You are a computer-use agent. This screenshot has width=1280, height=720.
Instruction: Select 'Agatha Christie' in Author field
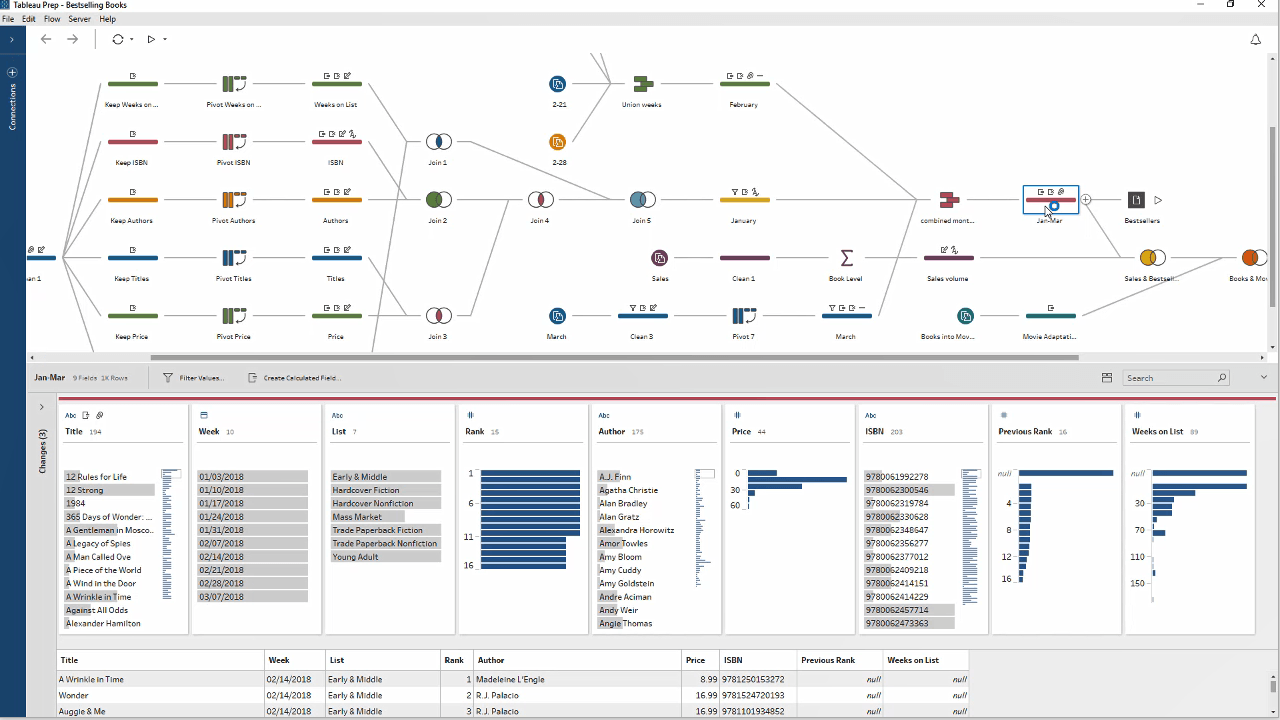tap(628, 490)
